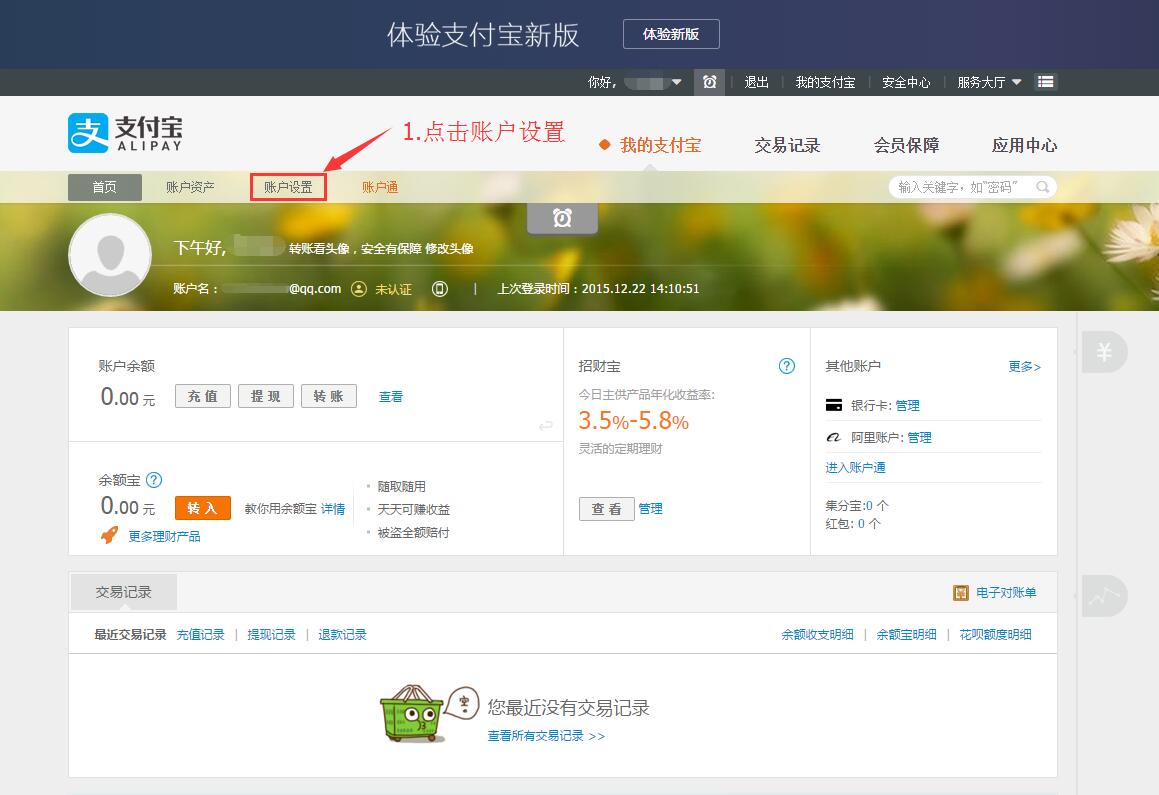1159x795 pixels.
Task: Select the 账户资产 sub-tab
Action: (x=190, y=187)
